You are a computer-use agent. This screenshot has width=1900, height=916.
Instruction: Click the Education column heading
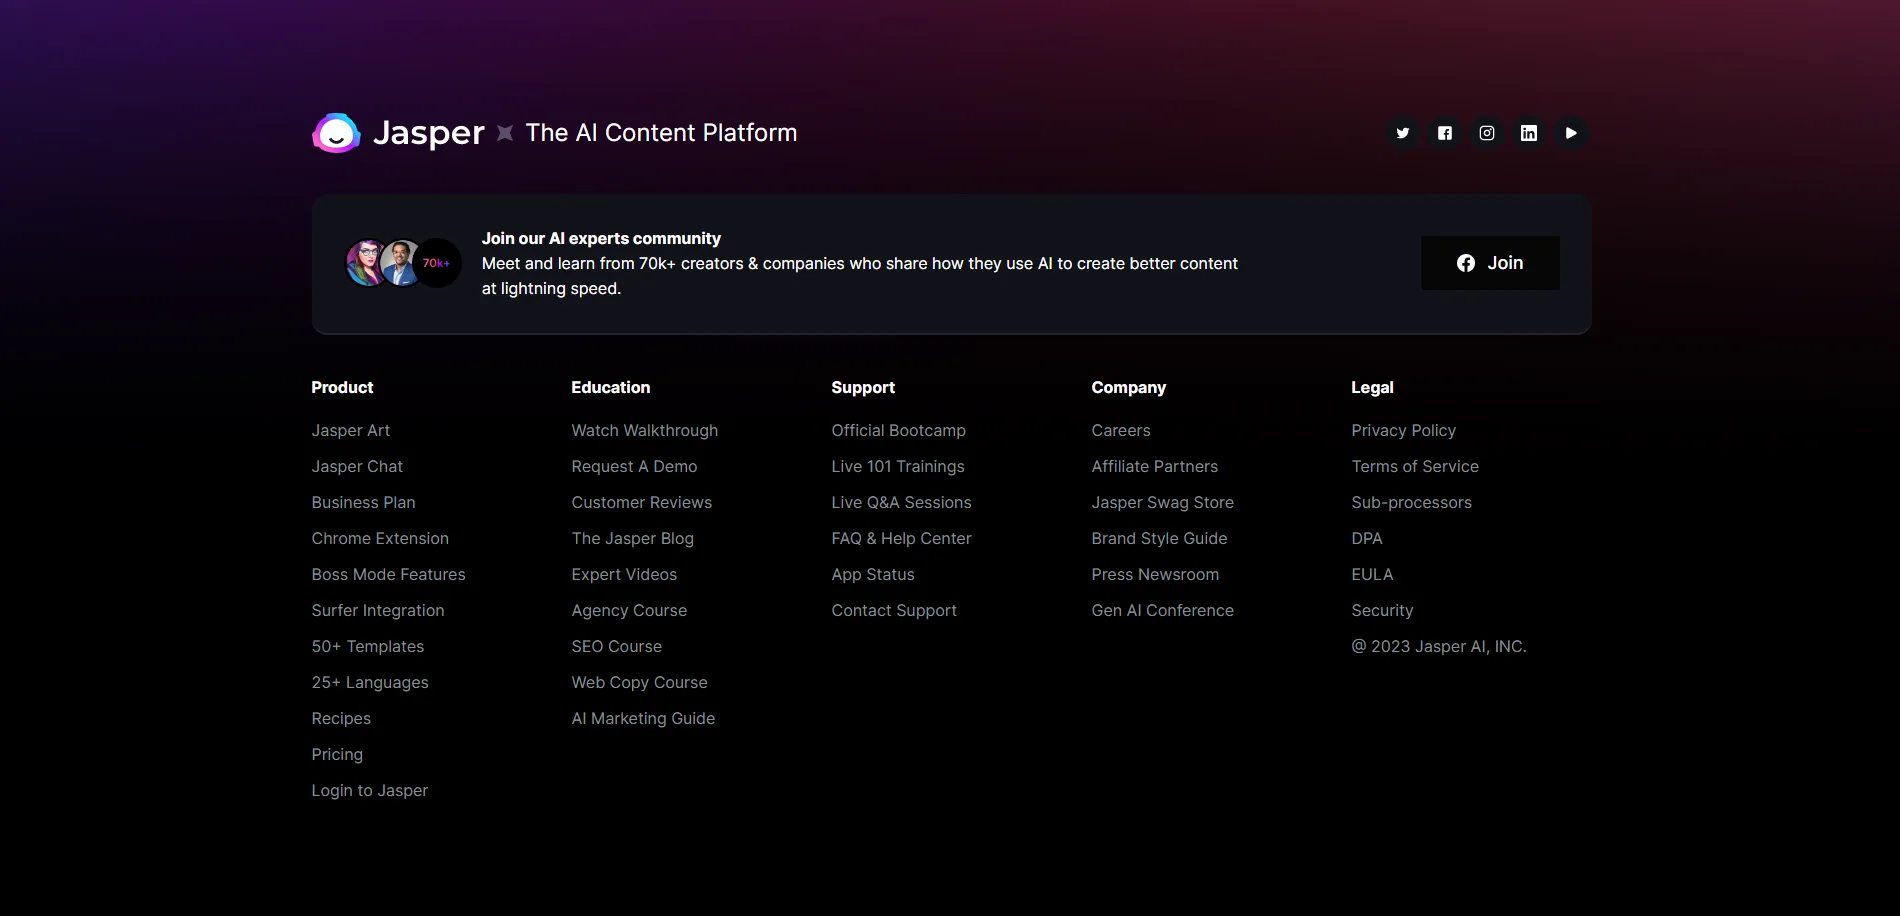click(x=611, y=387)
